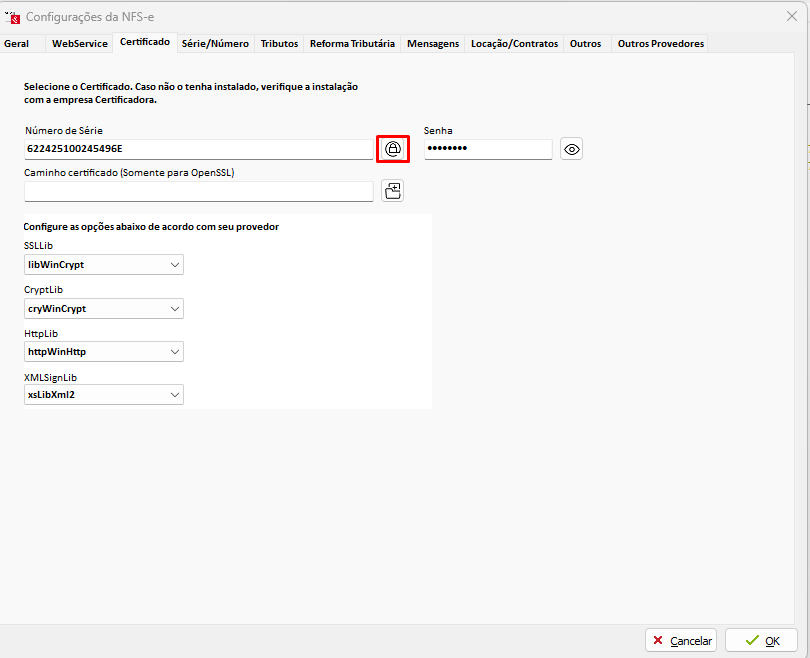Click the 'SSLLib' label
The height and width of the screenshot is (658, 810).
coord(38,245)
